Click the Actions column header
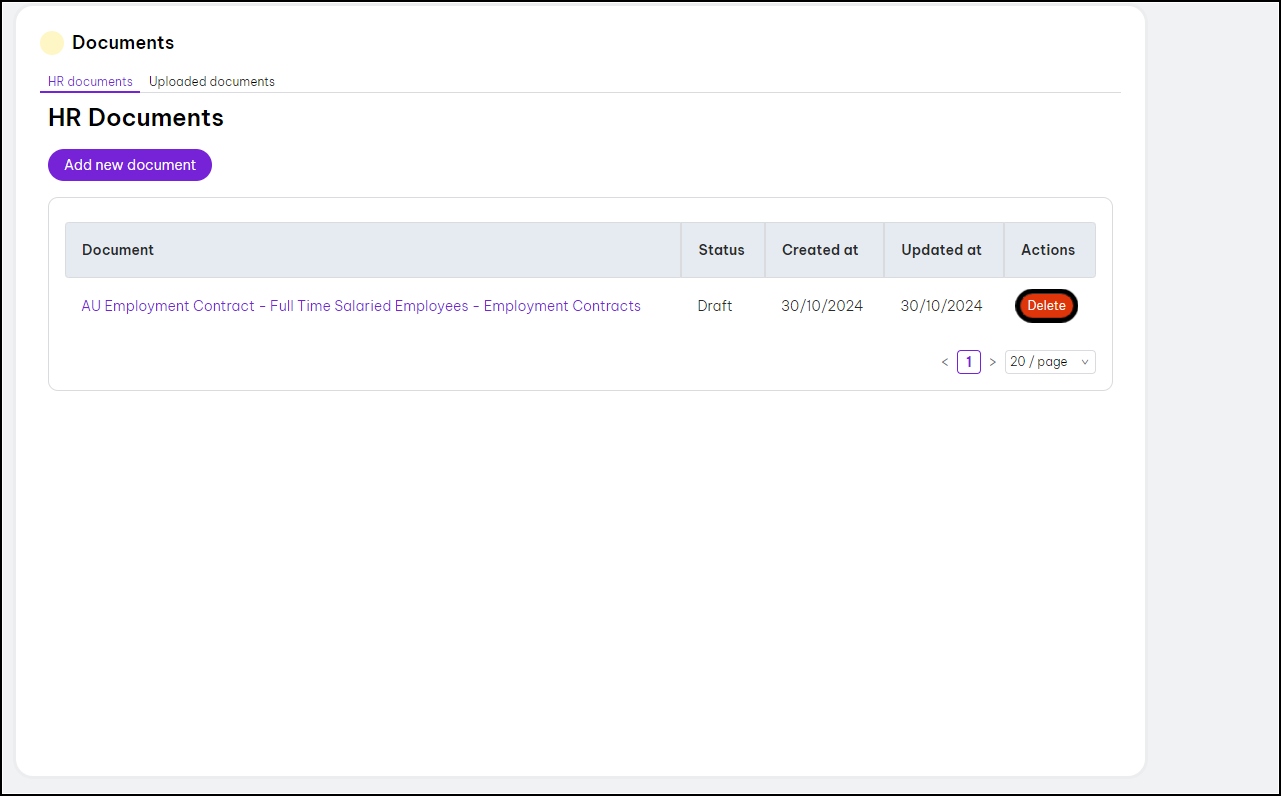This screenshot has height=796, width=1281. (x=1048, y=250)
